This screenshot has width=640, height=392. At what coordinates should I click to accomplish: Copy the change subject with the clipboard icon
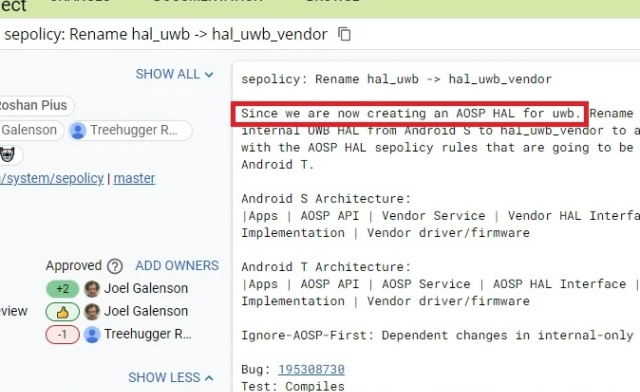(344, 34)
